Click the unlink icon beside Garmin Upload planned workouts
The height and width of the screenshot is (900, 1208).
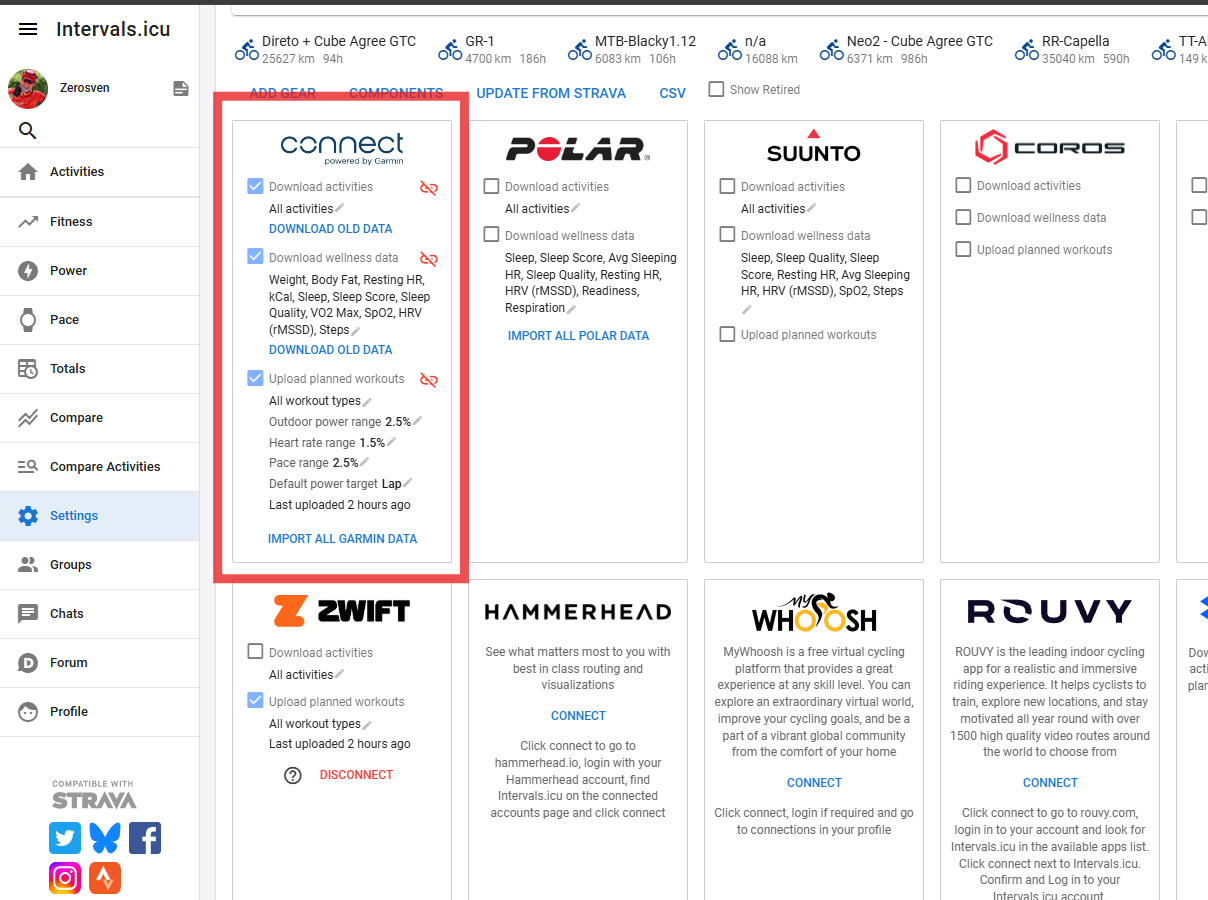coord(429,380)
